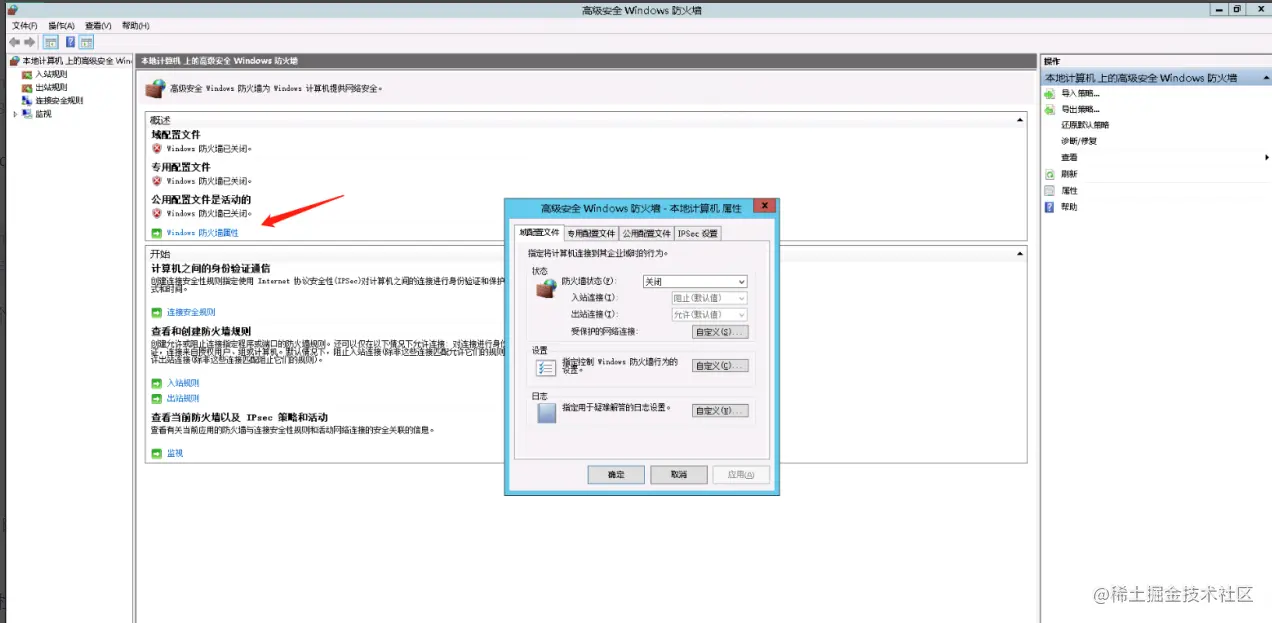
Task: Collapse the 概述 section with its arrow
Action: pyautogui.click(x=1020, y=120)
